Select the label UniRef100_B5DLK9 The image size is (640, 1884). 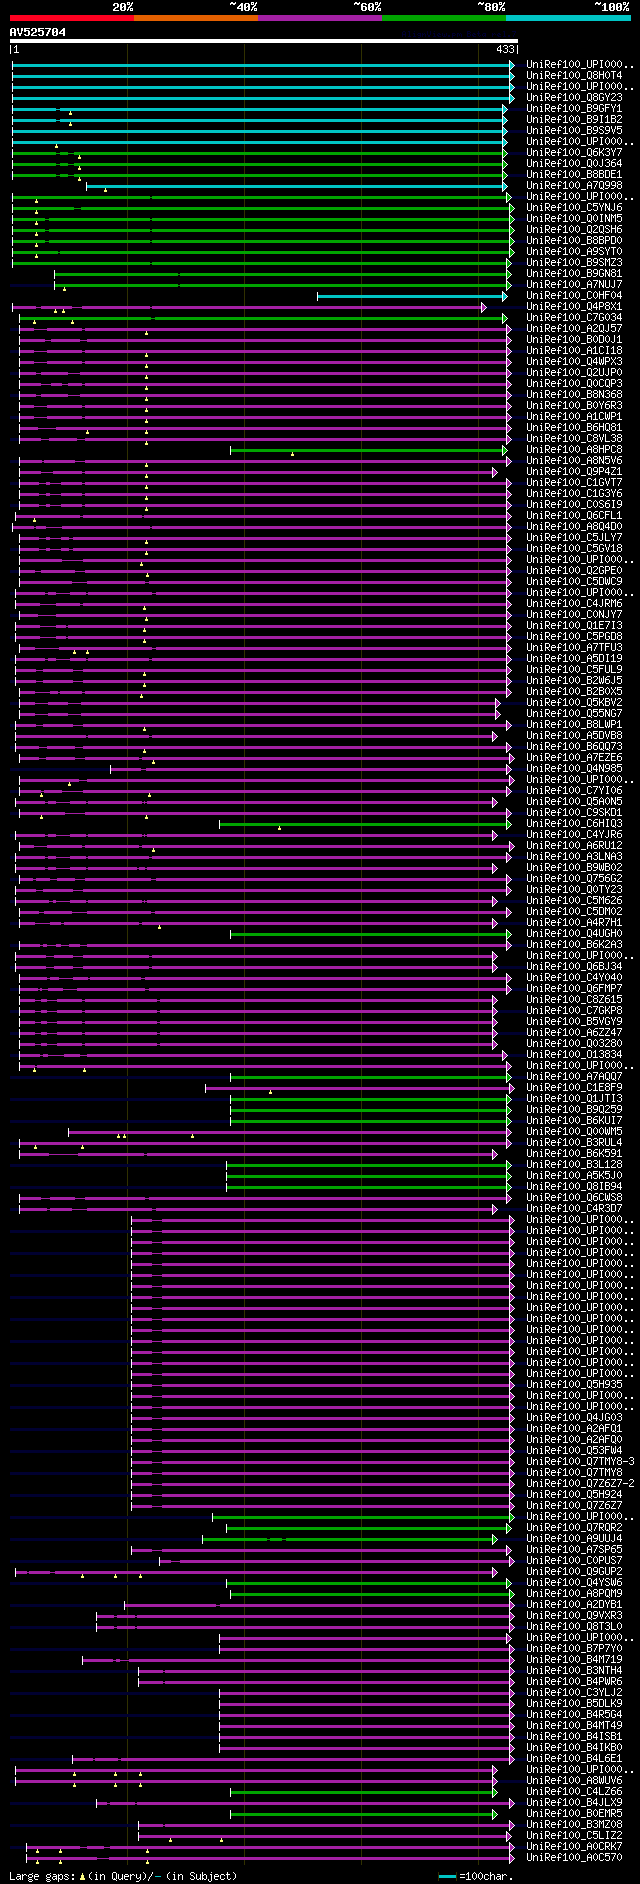click(x=574, y=1703)
